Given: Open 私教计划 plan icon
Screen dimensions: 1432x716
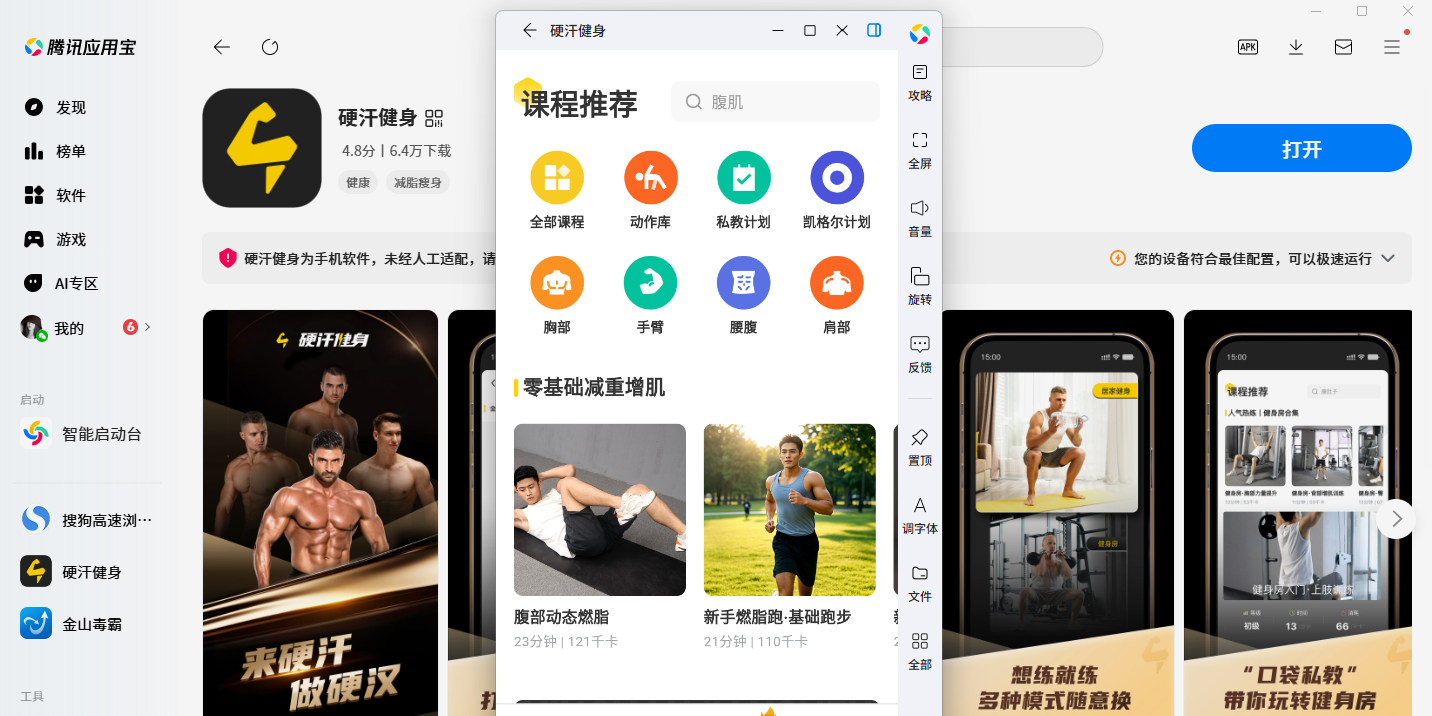Looking at the screenshot, I should coord(743,178).
